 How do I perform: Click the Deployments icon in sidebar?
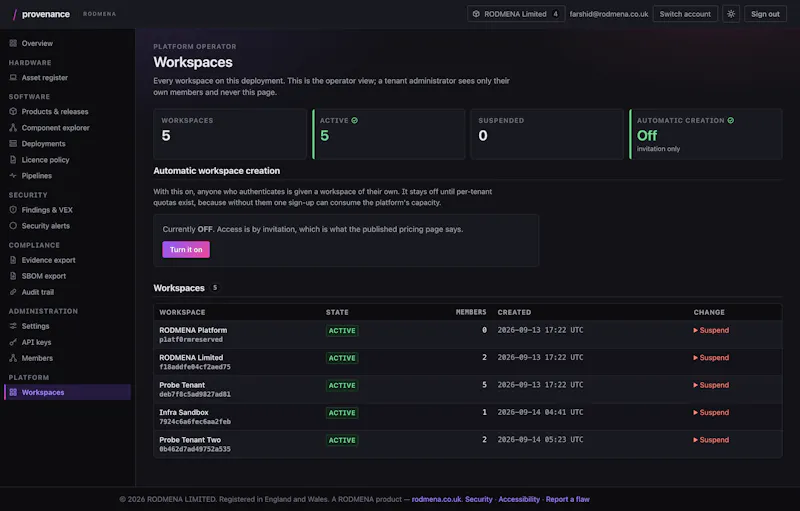(x=13, y=144)
